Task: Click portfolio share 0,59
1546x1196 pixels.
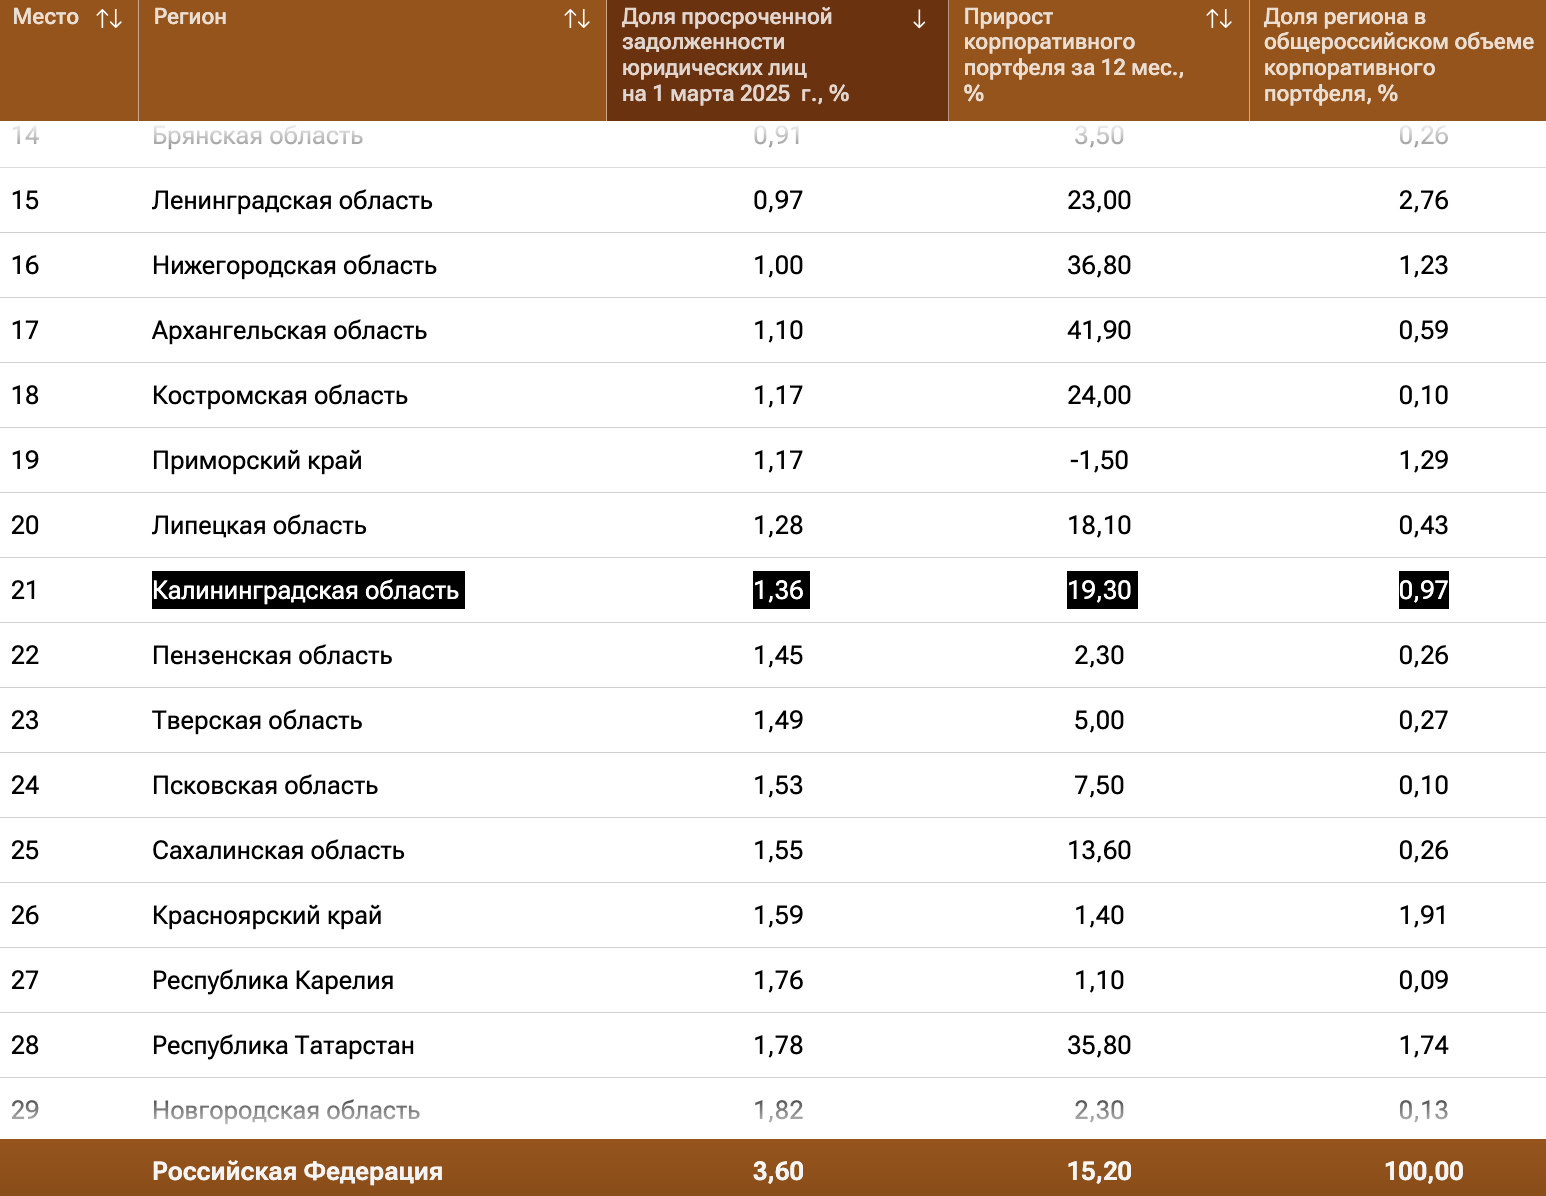Action: click(x=1424, y=330)
